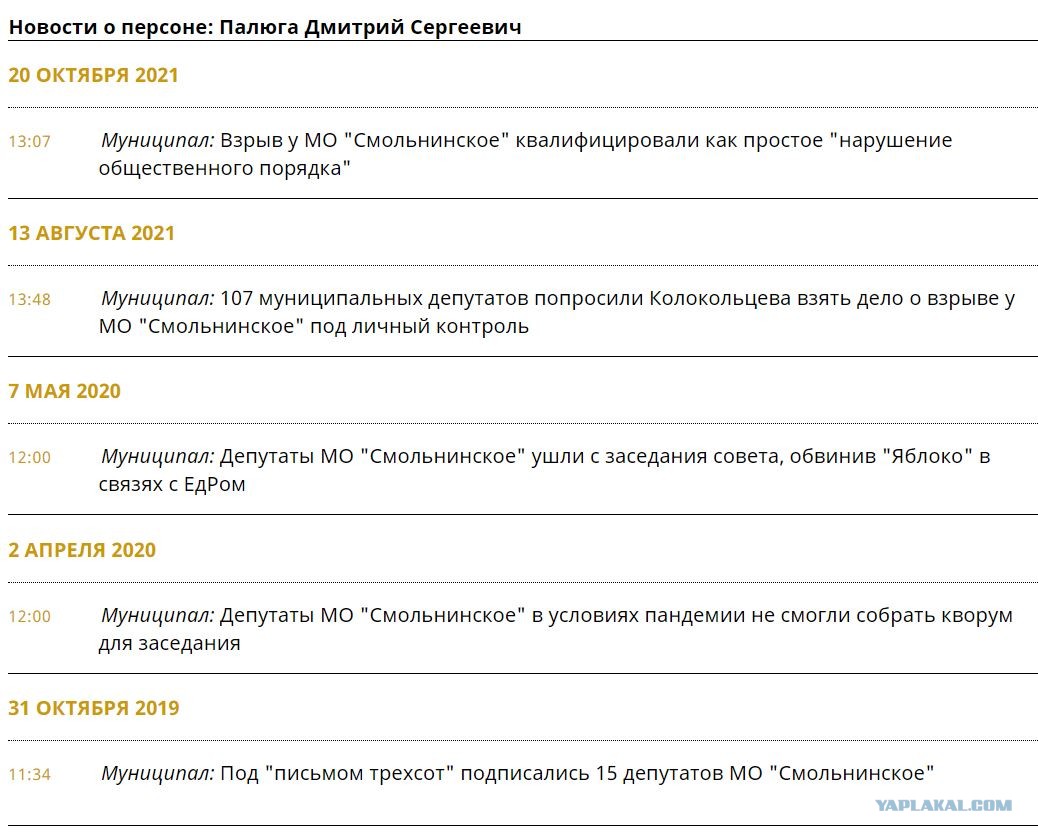Open article about quorum failure during pandemic

pyautogui.click(x=556, y=629)
